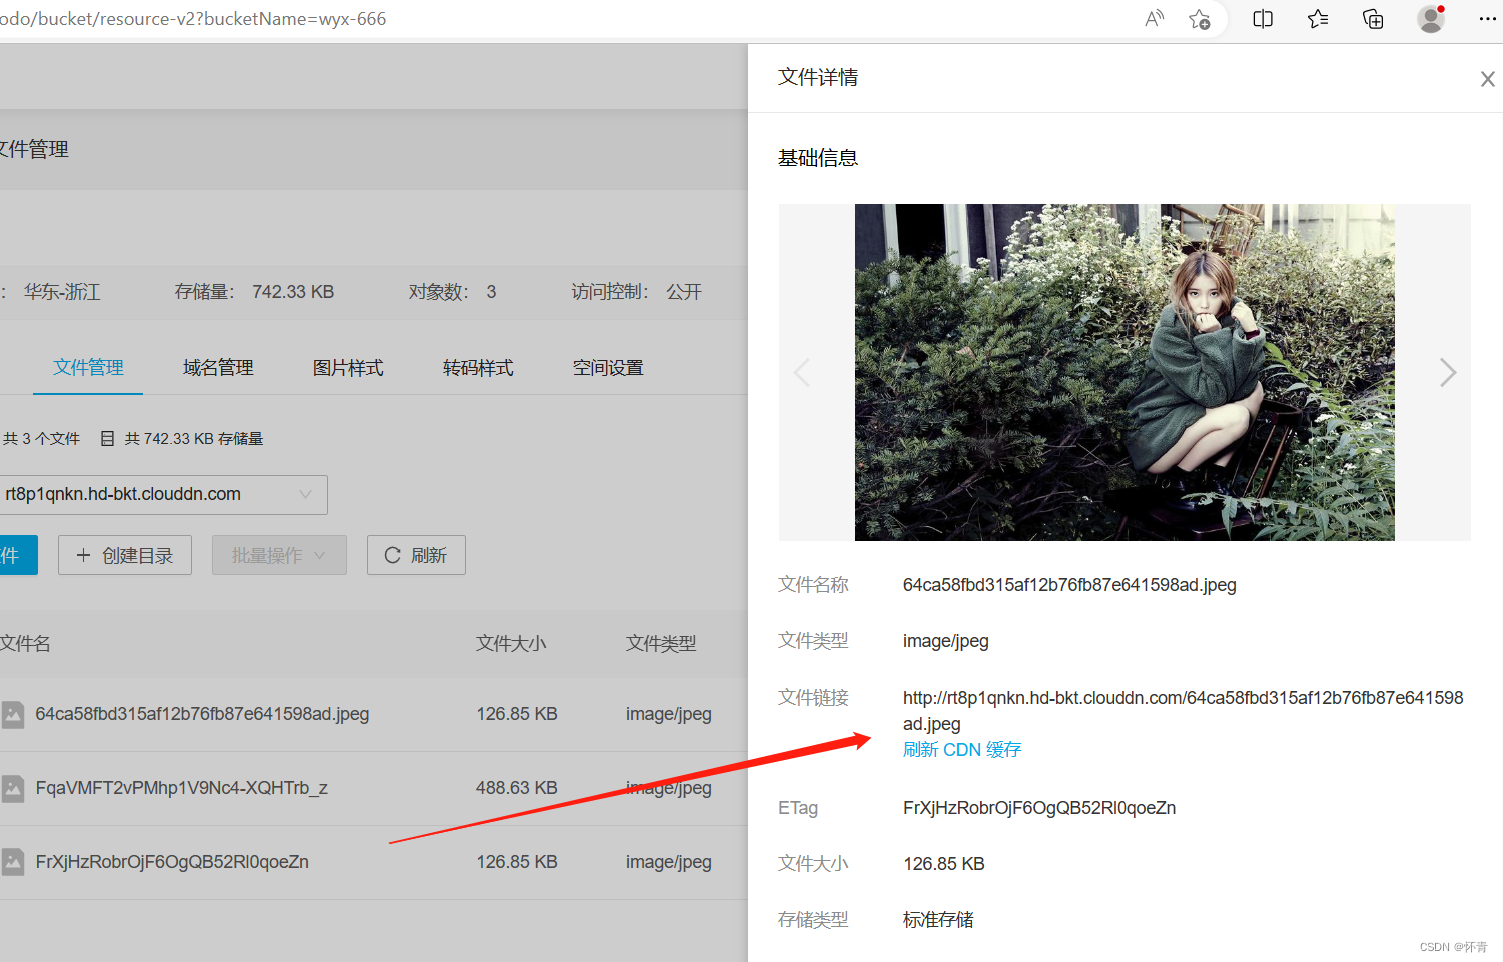
Task: Select the FqaVMFT2vPMhp1V9Nc4-XQHTrb_z file row
Action: click(x=171, y=787)
